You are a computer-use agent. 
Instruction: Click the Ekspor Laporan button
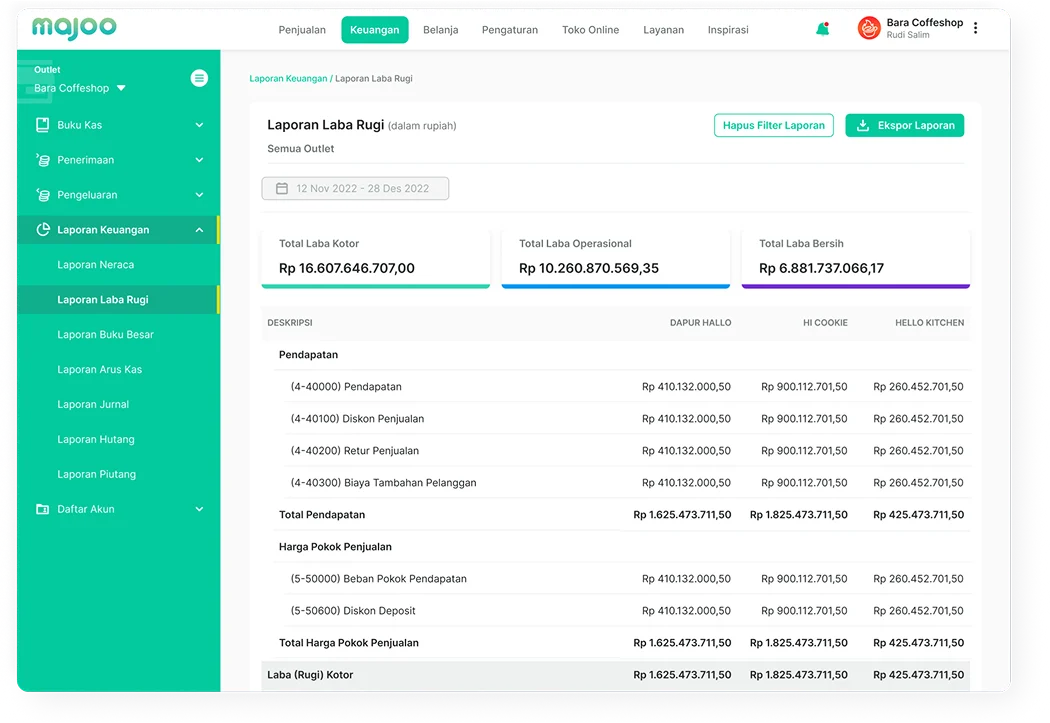pos(904,126)
